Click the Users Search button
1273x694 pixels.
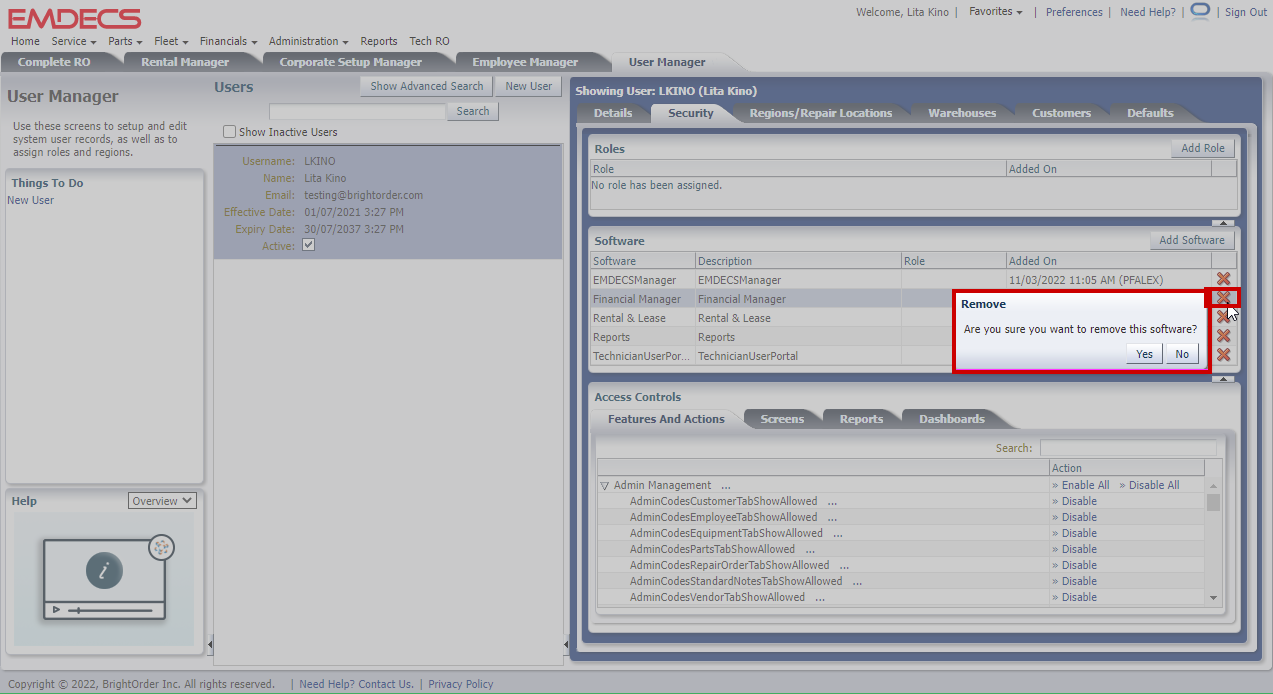473,111
